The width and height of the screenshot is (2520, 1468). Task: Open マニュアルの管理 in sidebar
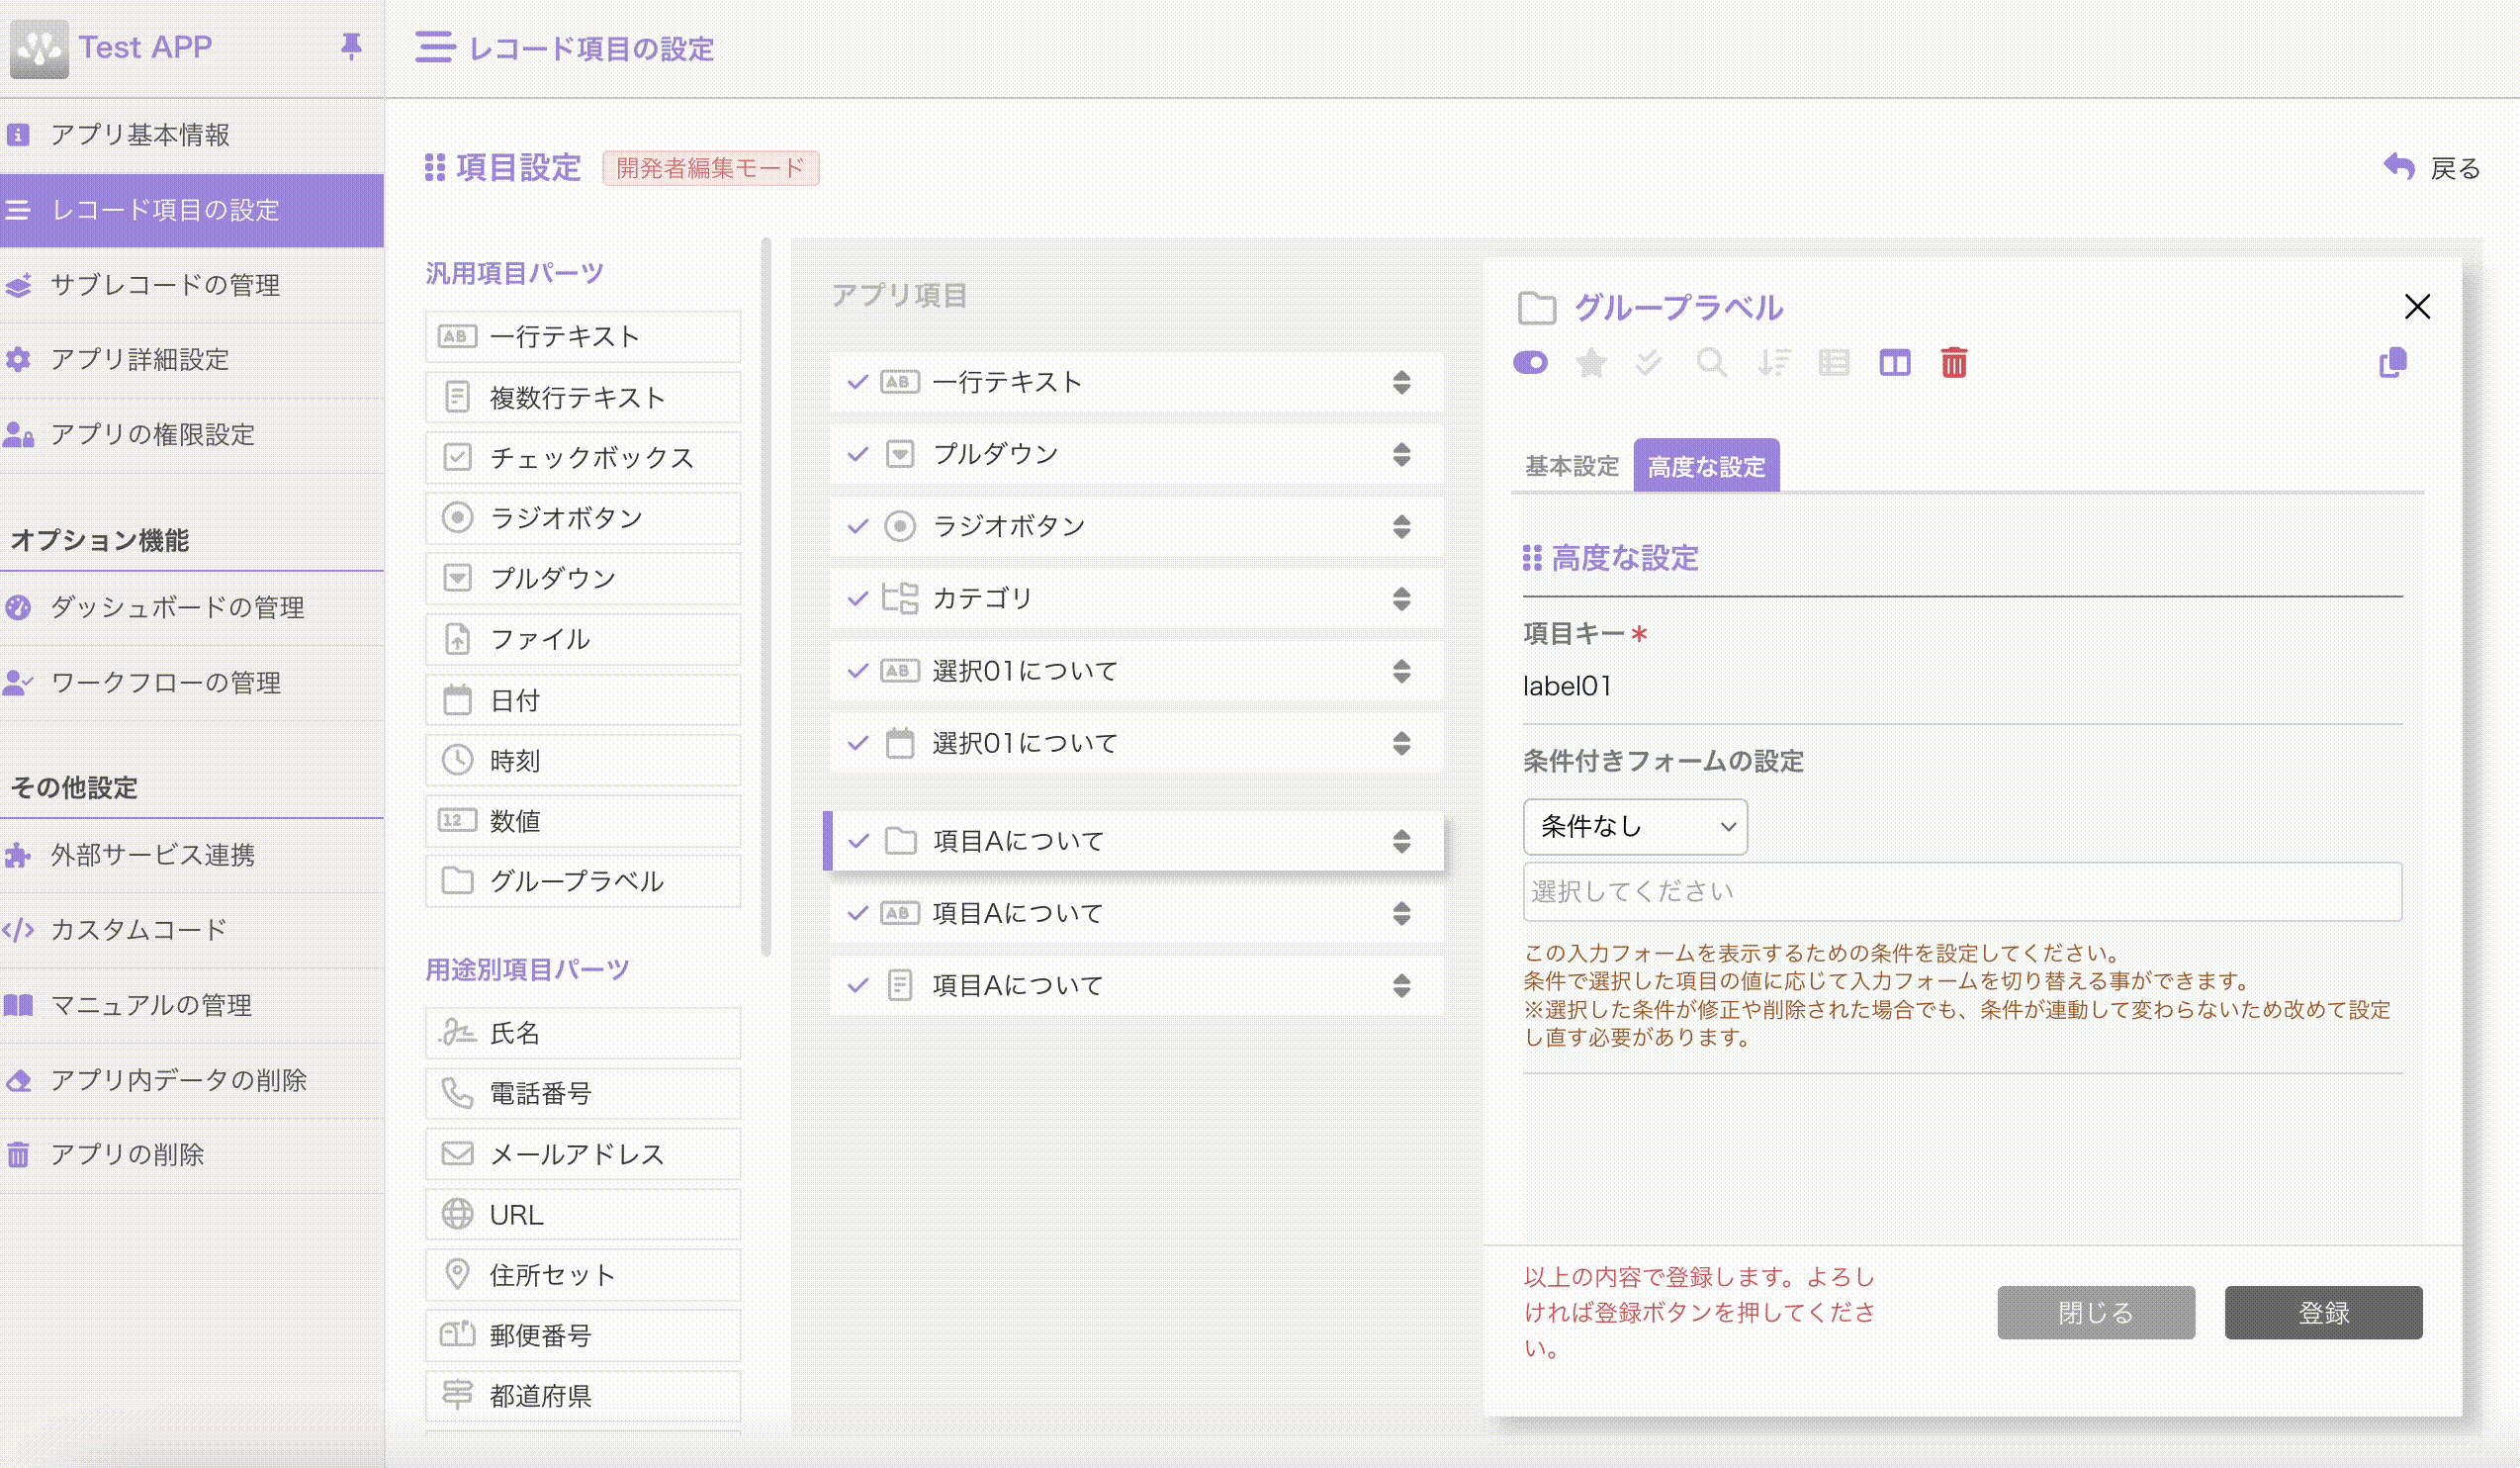coord(192,1005)
